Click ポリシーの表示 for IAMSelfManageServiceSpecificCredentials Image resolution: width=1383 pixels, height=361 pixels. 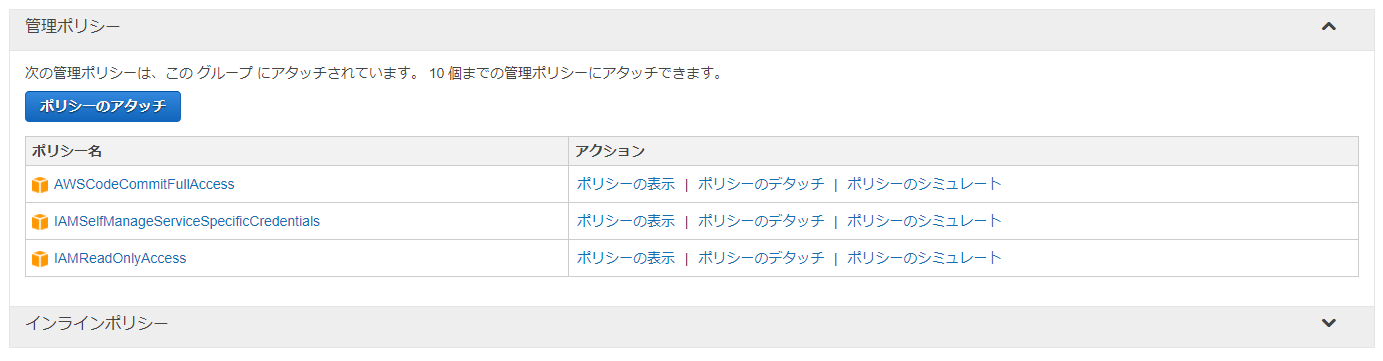point(626,221)
